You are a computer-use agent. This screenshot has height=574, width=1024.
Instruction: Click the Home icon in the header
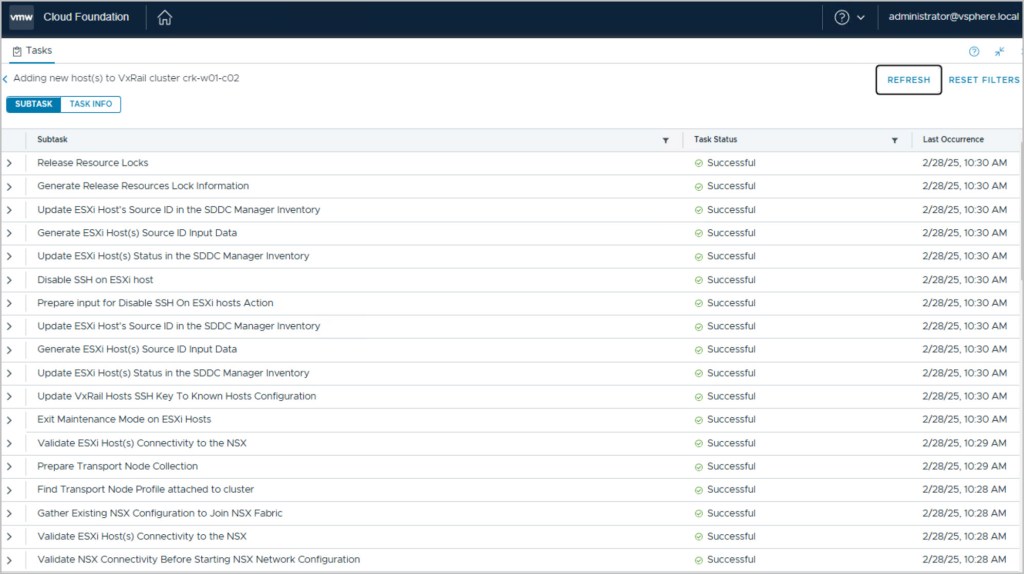click(x=165, y=18)
